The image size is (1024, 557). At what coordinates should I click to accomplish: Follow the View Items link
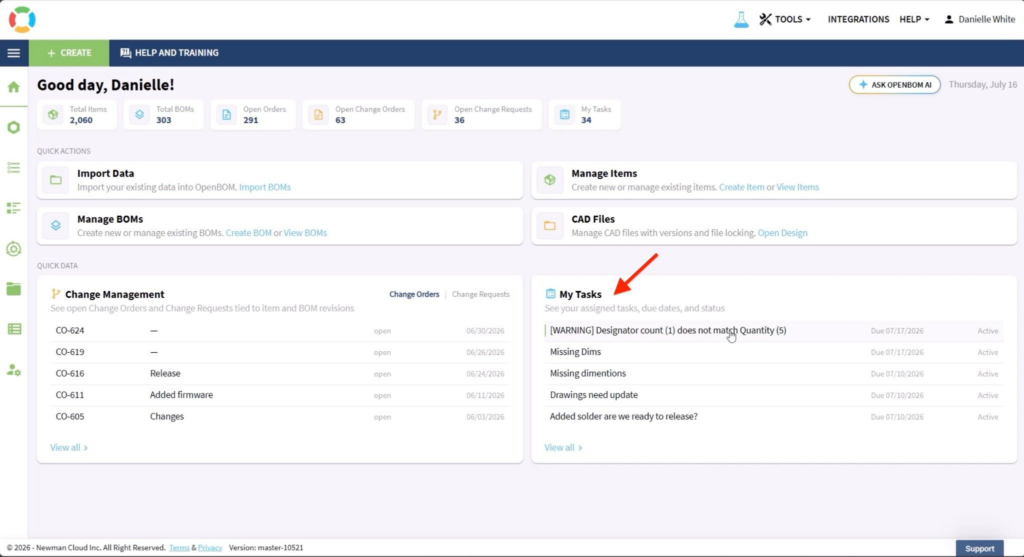pos(797,187)
